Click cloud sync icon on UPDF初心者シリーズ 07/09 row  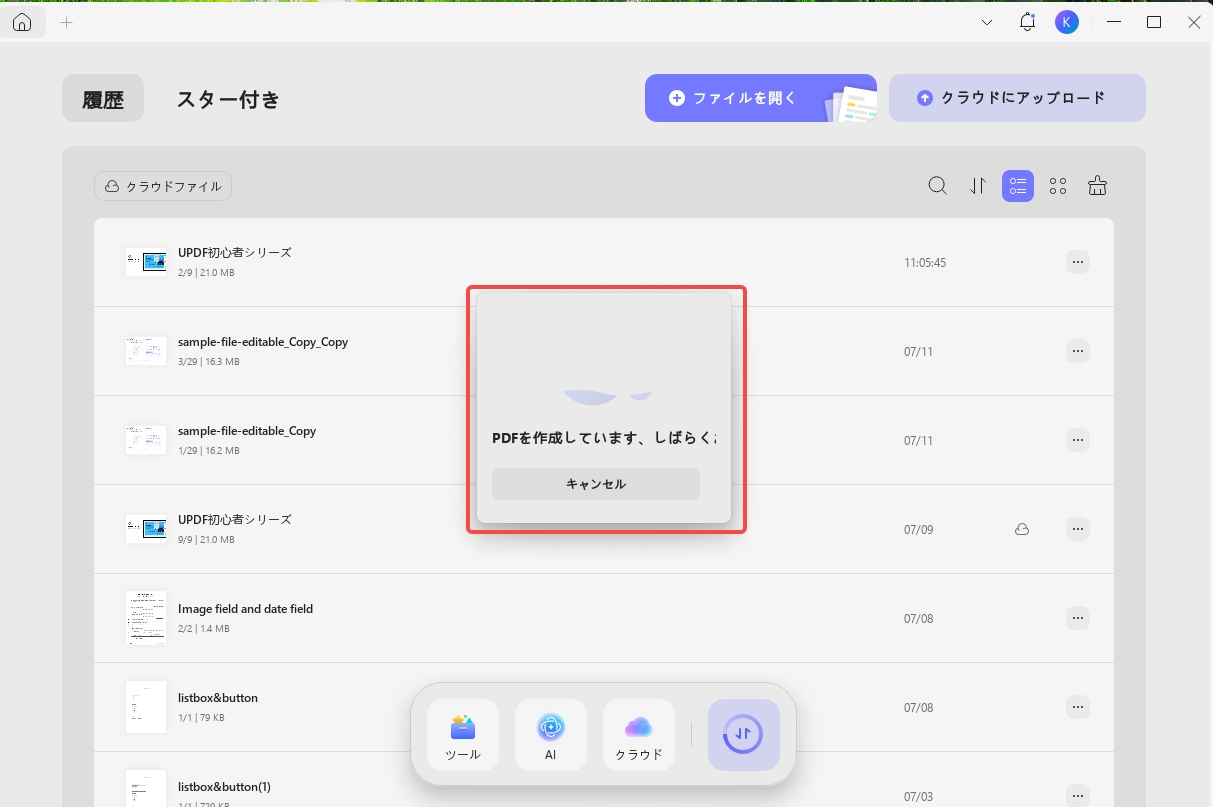coord(1022,529)
